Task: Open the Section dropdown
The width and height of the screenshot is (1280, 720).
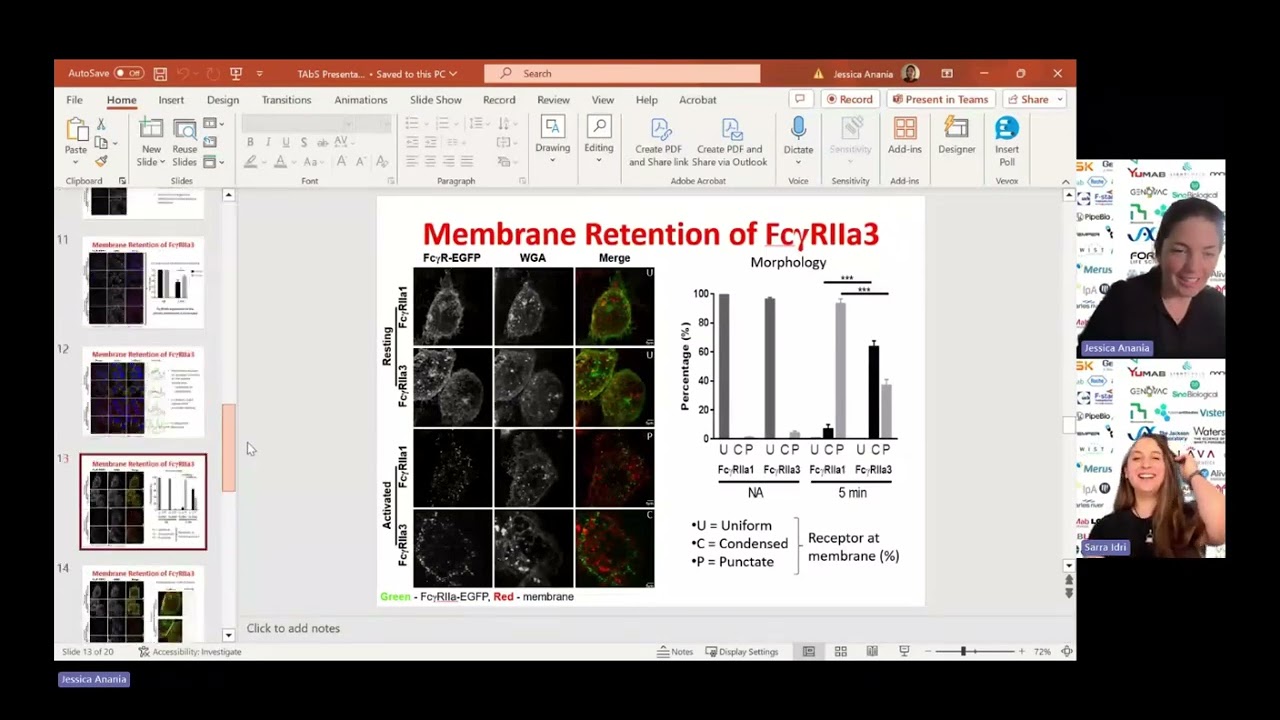Action: pos(212,161)
